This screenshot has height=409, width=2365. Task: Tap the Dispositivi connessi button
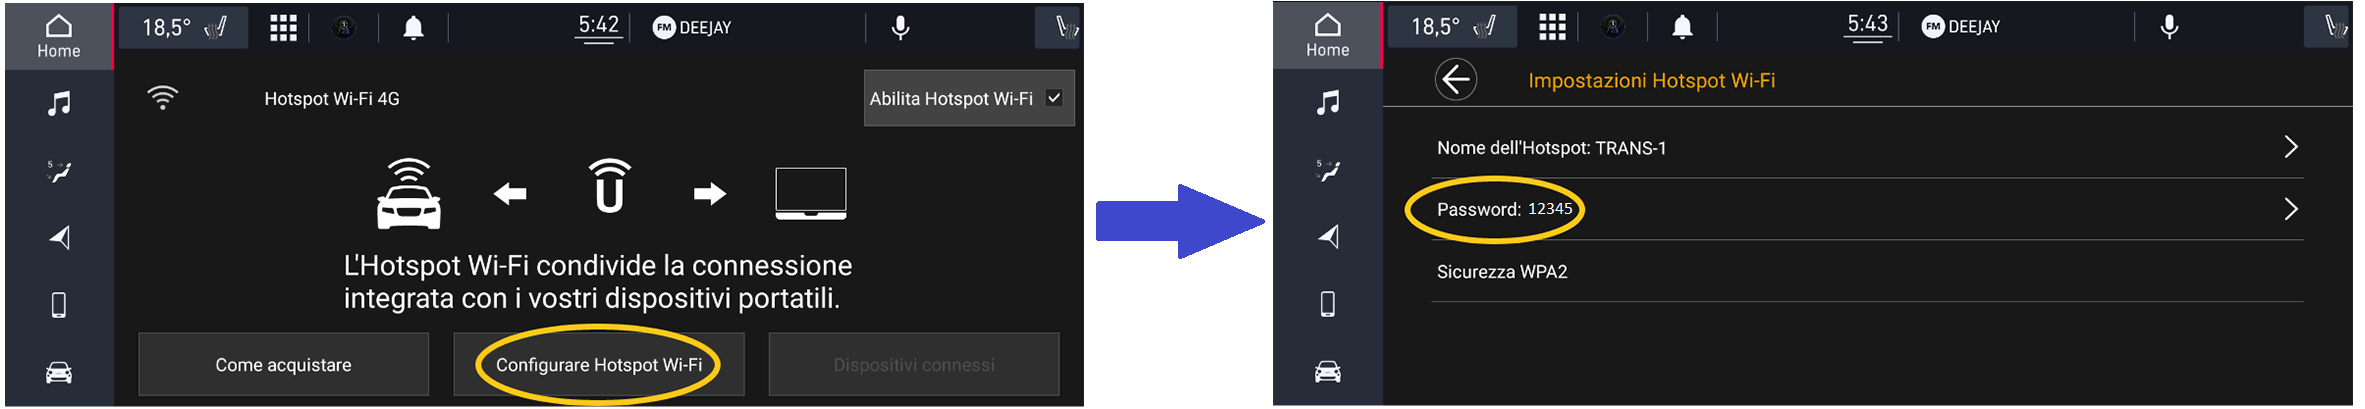coord(914,365)
